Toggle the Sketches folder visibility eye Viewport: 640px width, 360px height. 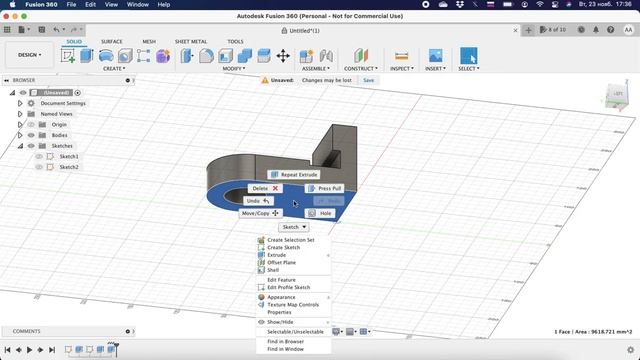pyautogui.click(x=31, y=146)
